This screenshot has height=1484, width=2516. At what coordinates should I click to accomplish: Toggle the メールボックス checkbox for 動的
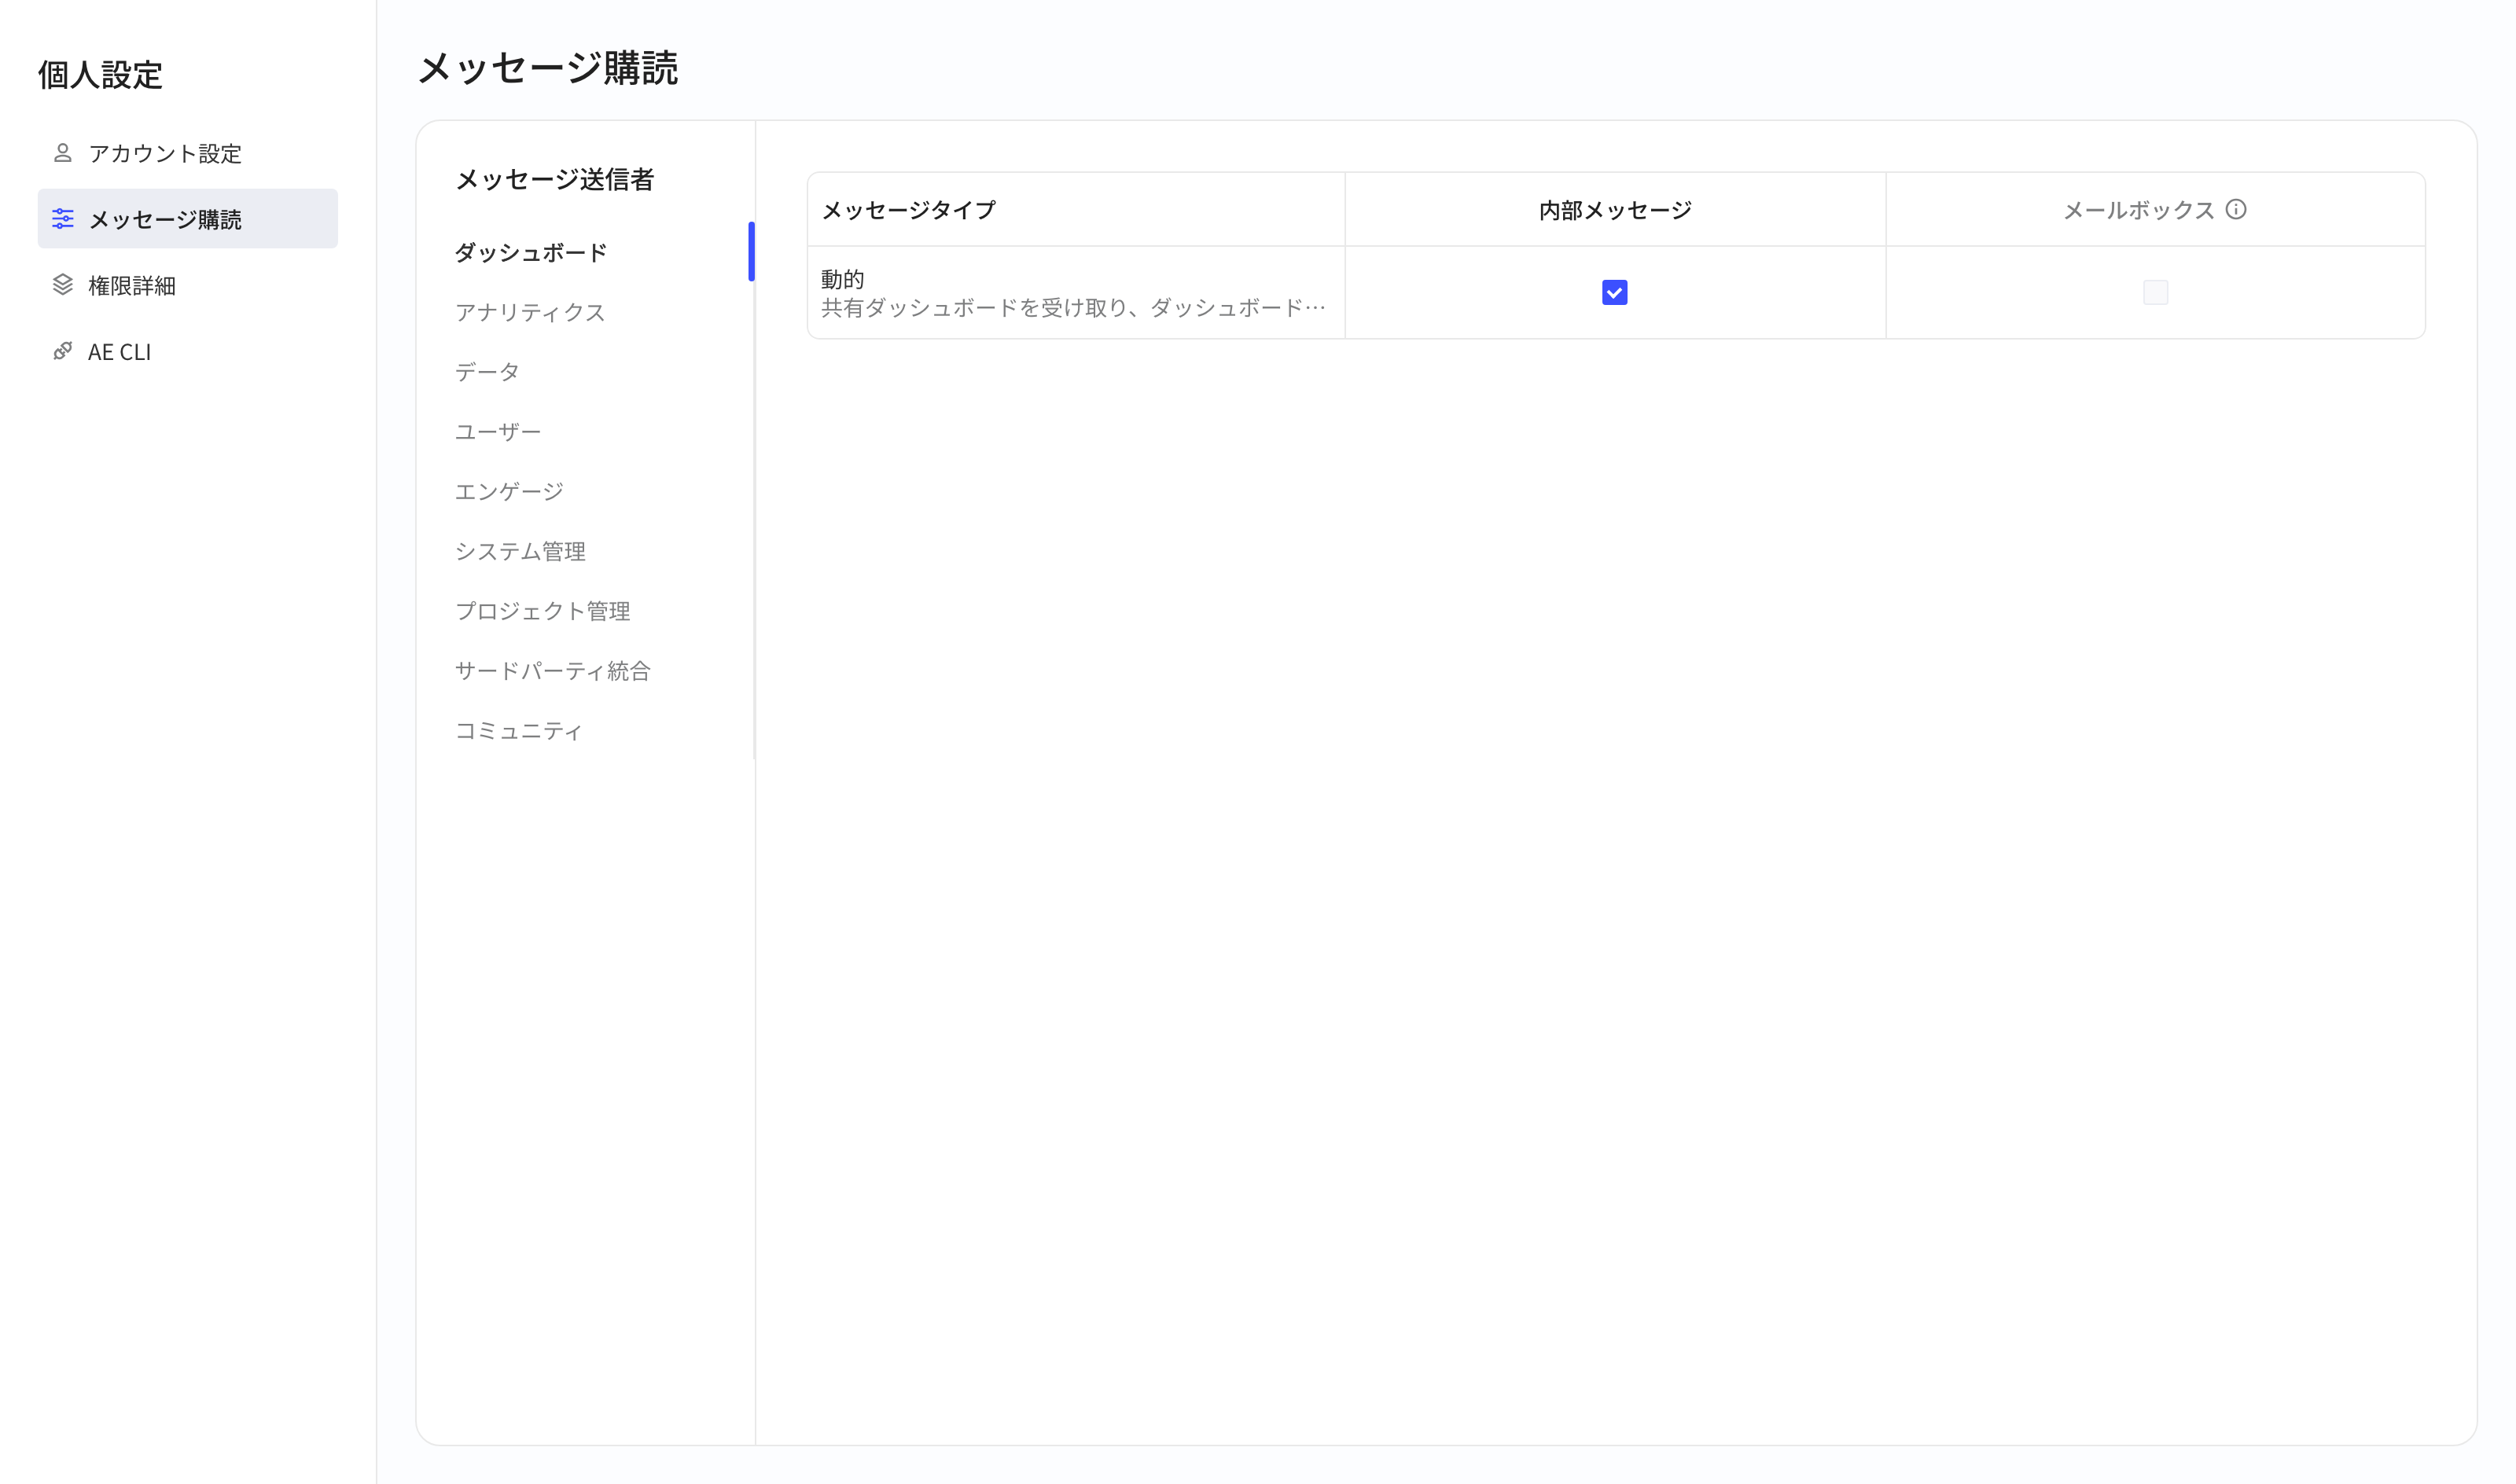(2155, 292)
